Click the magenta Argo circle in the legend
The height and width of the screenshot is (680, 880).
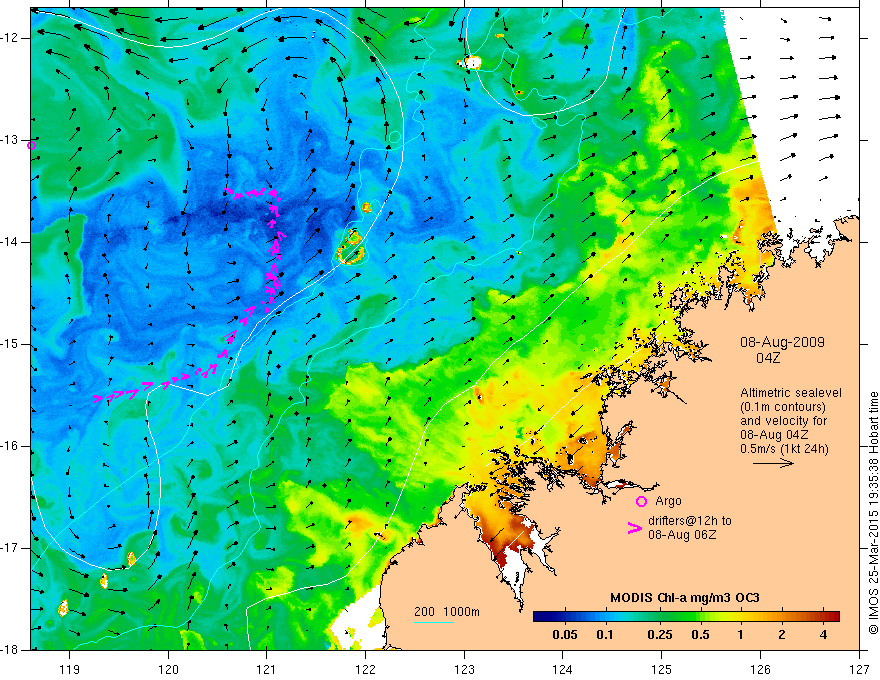click(x=641, y=502)
